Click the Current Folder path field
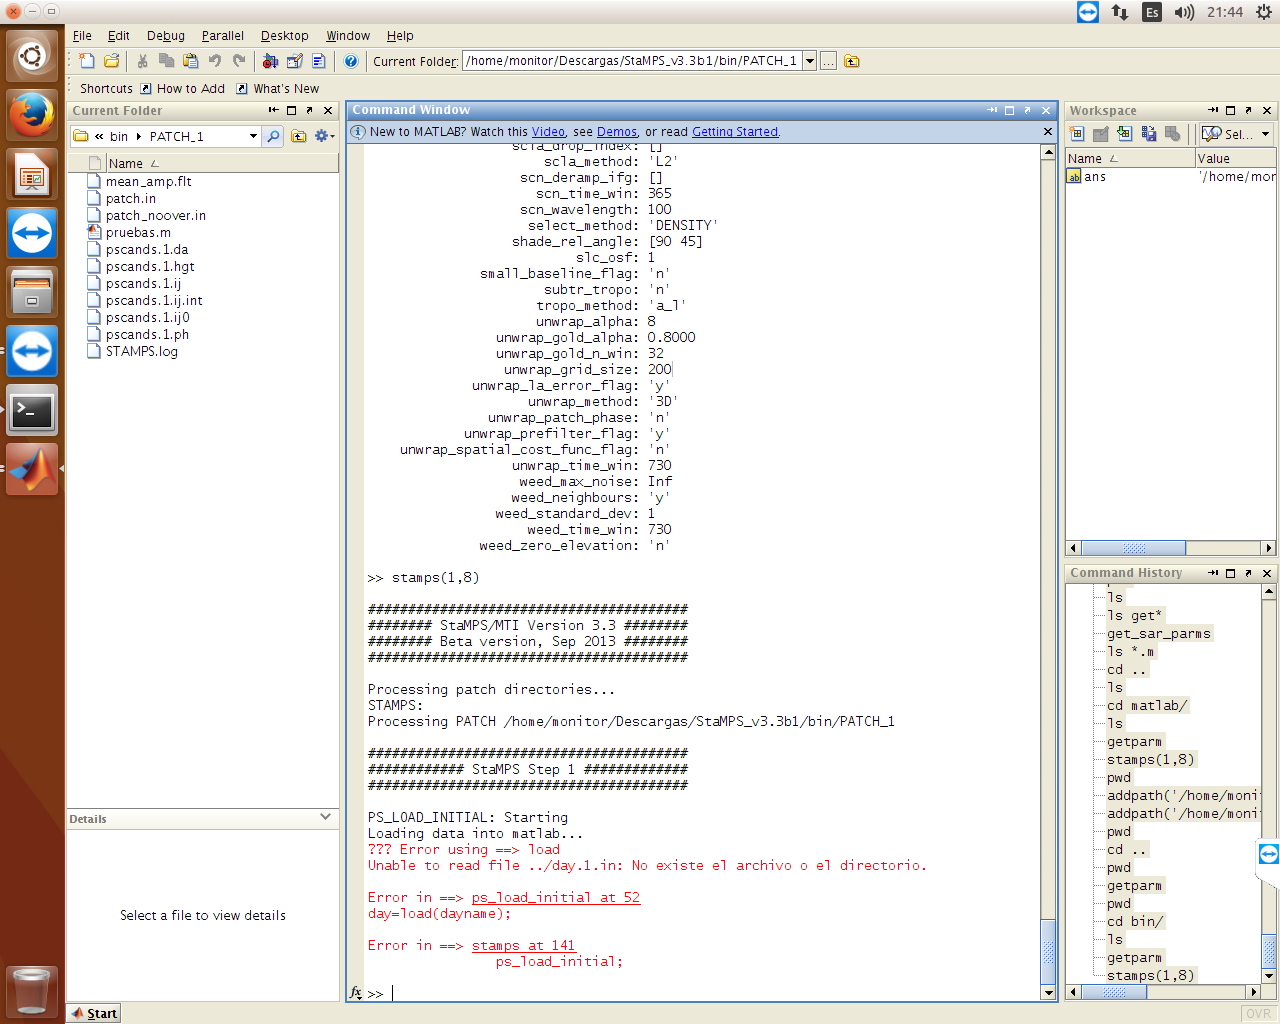Image resolution: width=1280 pixels, height=1024 pixels. [x=632, y=61]
